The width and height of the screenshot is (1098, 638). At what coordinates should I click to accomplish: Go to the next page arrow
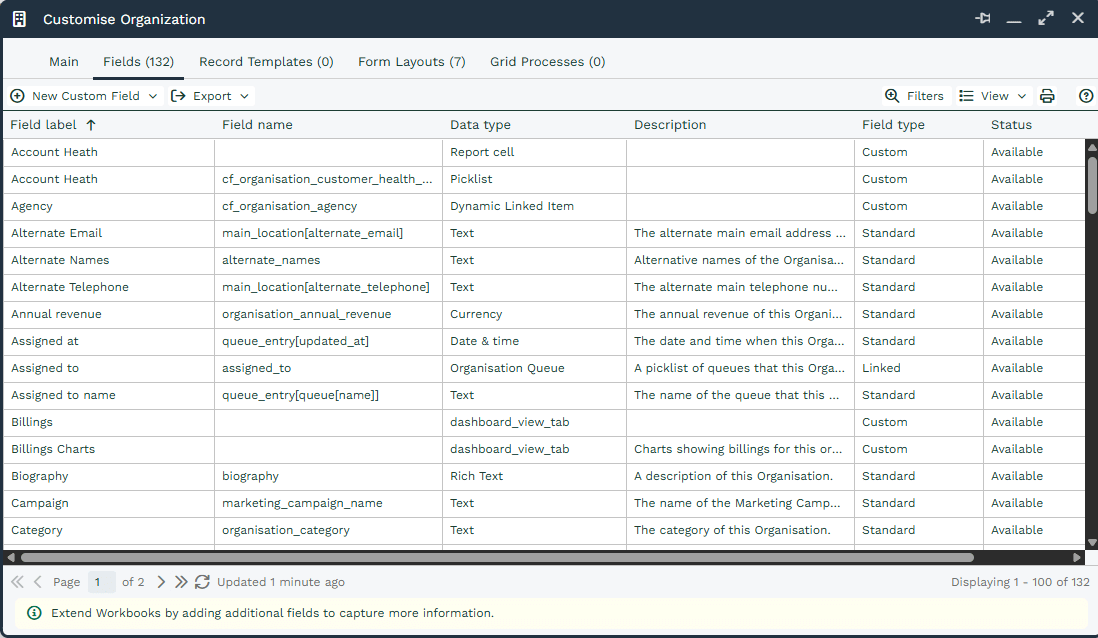tap(161, 582)
